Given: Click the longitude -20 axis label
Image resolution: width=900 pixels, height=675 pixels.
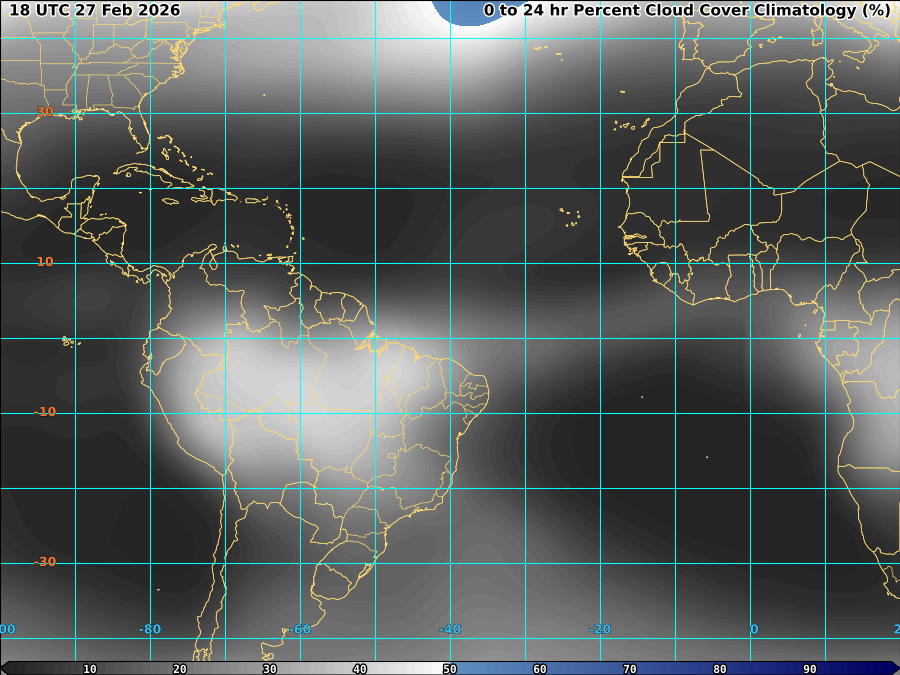Looking at the screenshot, I should click(600, 629).
